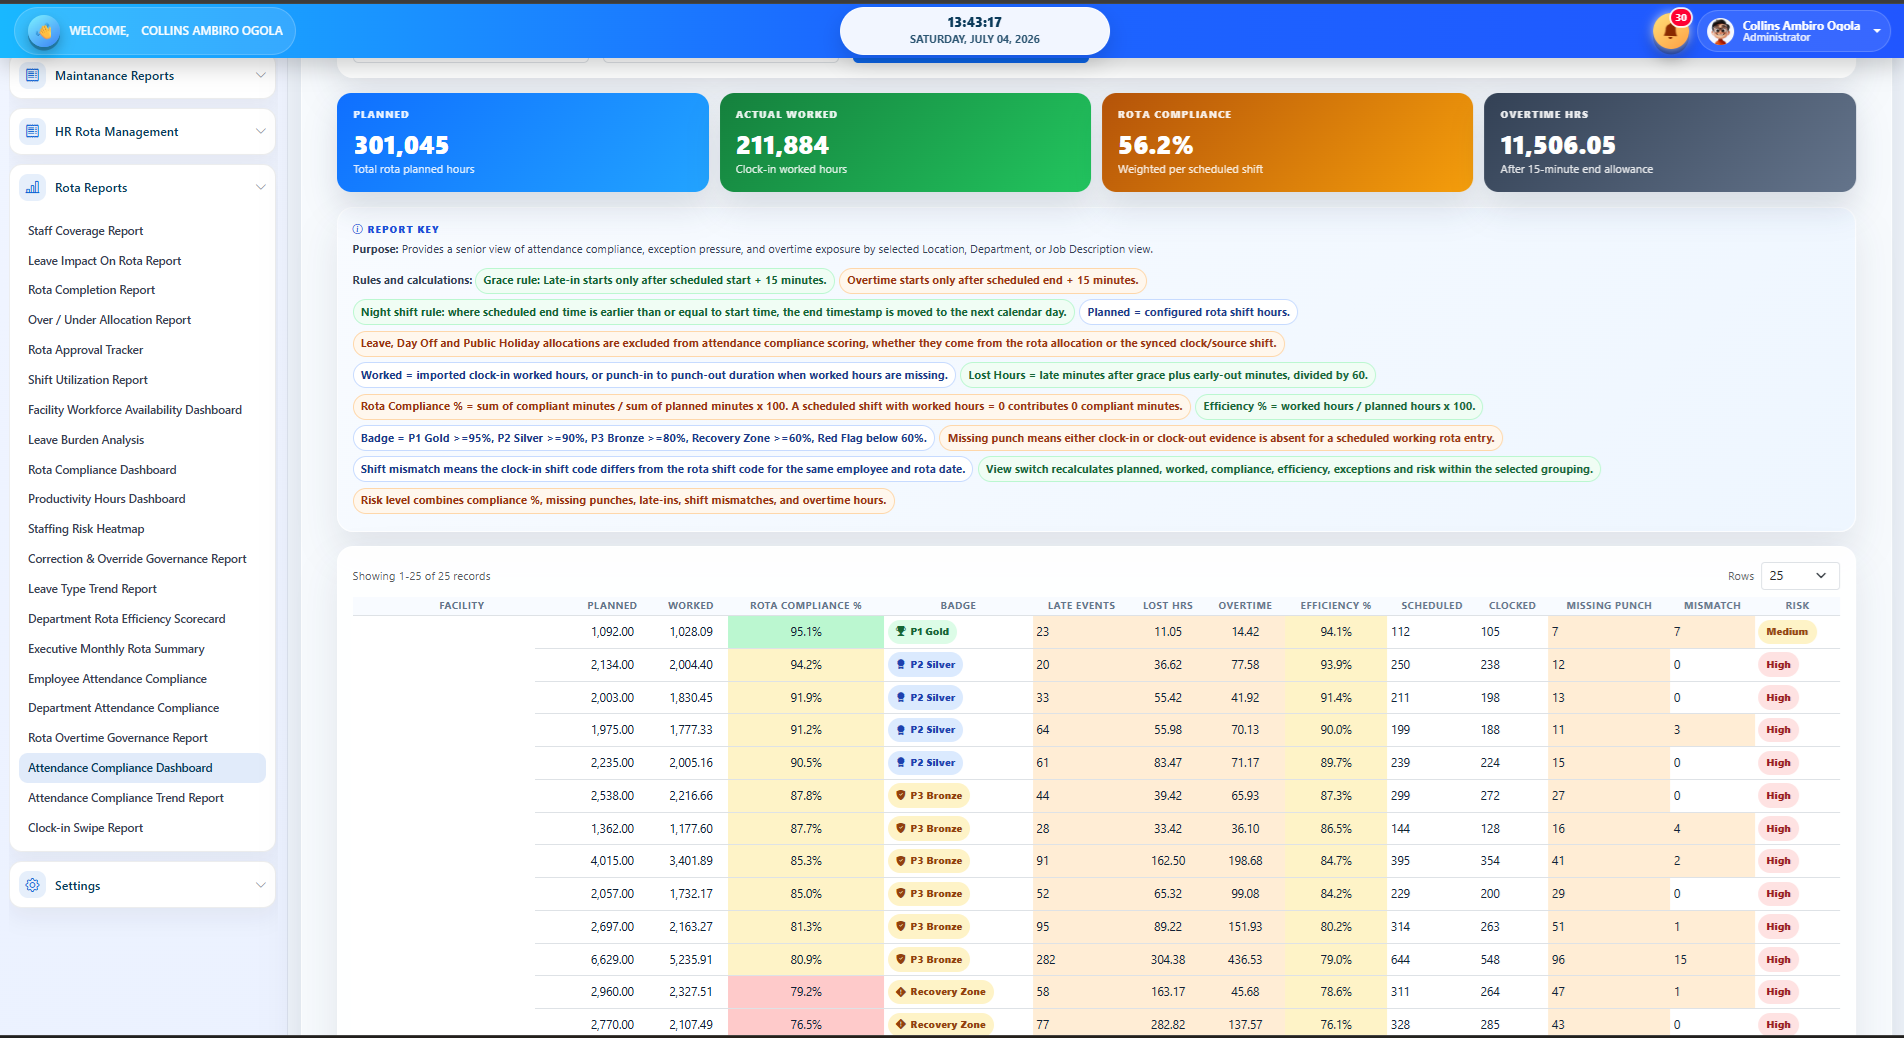The image size is (1904, 1038).
Task: Click planned value 6,629.00
Action: click(x=612, y=960)
